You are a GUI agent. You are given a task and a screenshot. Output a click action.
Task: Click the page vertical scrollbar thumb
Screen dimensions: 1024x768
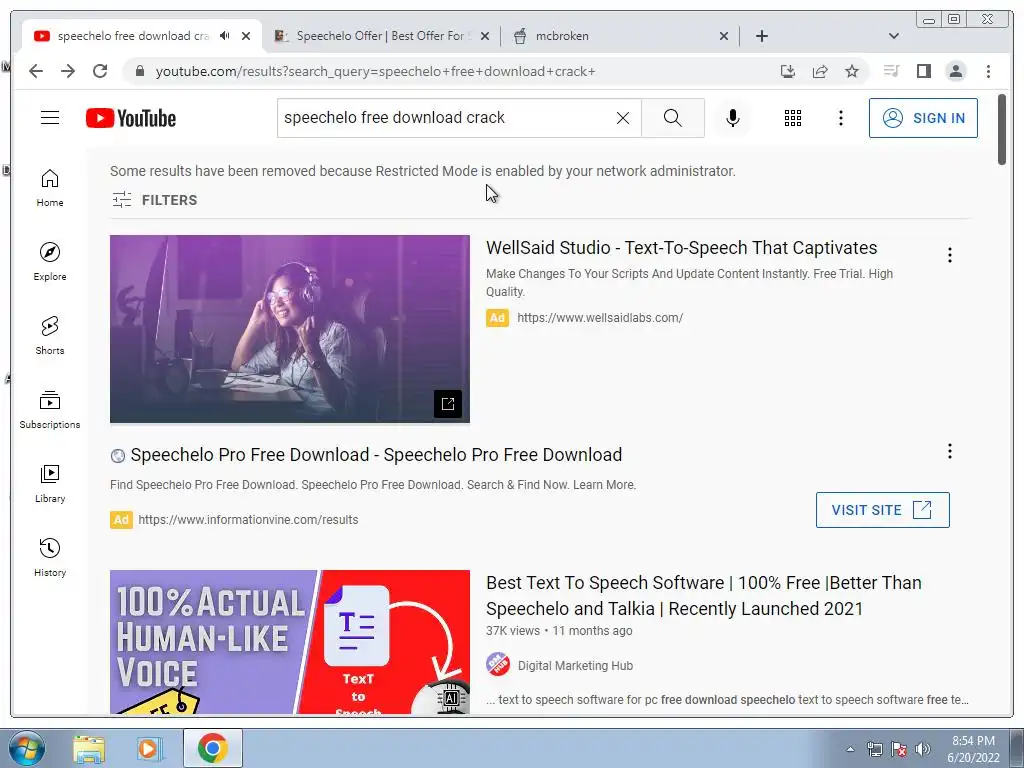(x=1002, y=129)
